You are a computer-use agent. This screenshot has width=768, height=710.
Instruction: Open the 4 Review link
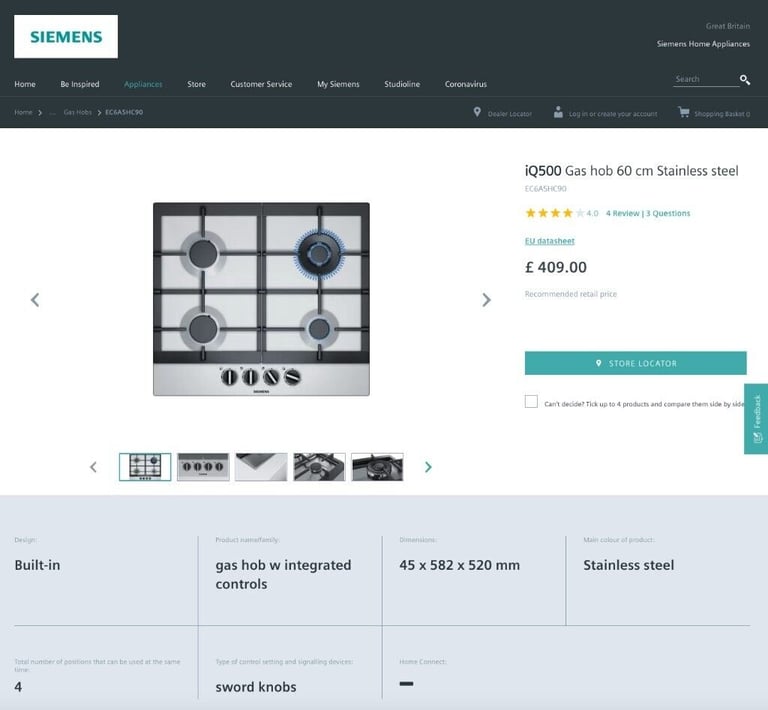pyautogui.click(x=623, y=213)
